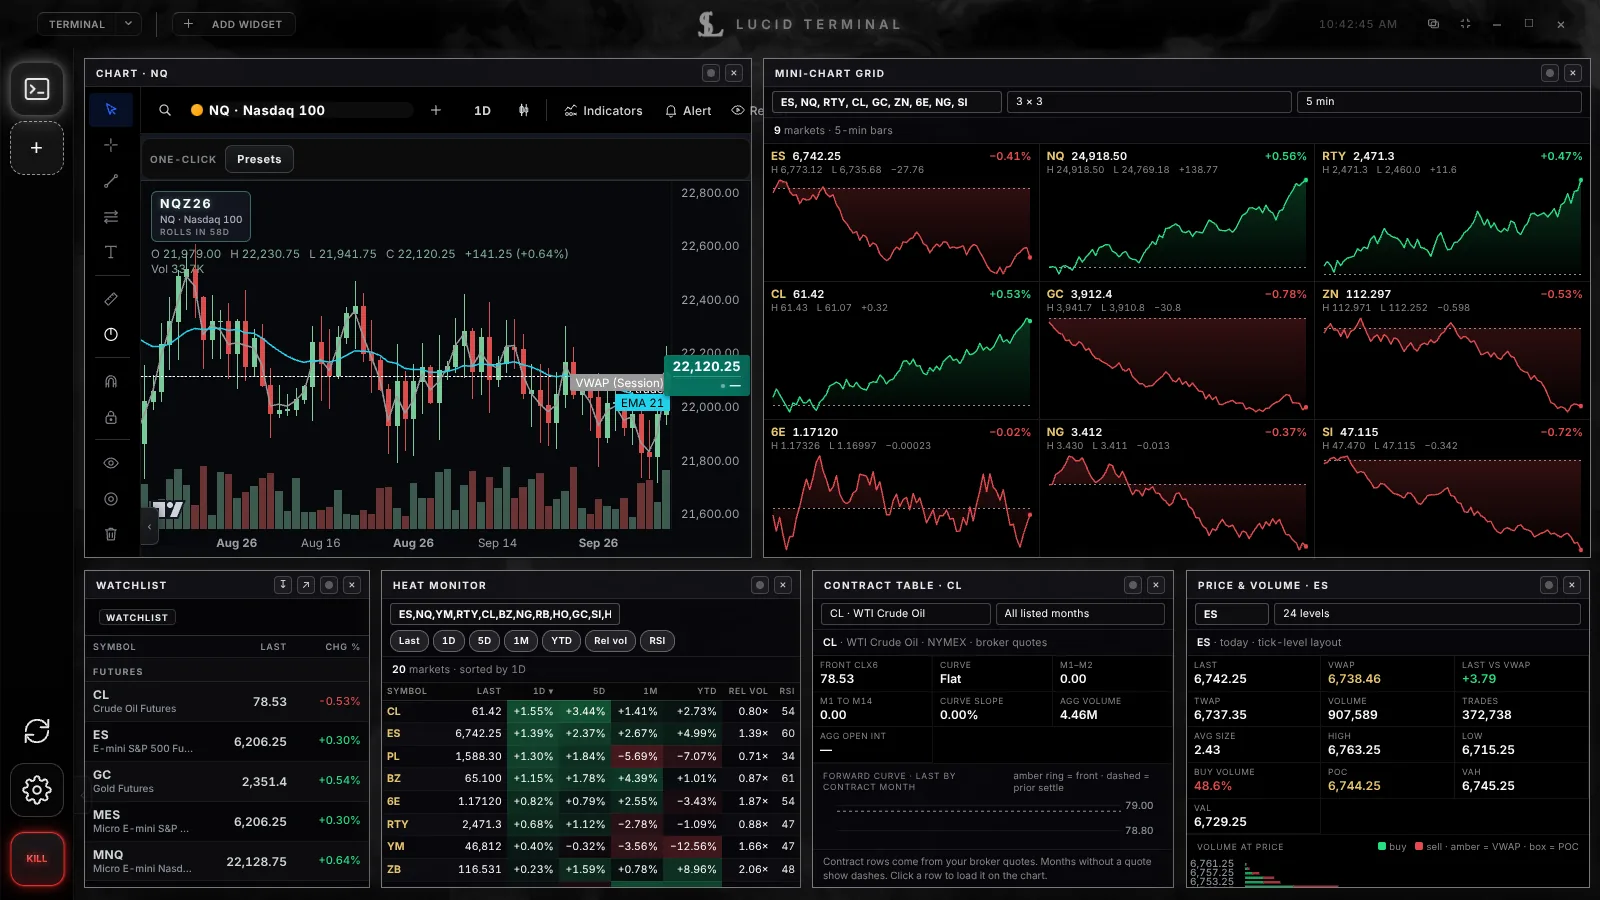Open the TERMINAL dropdown at top left
The image size is (1600, 900).
(x=89, y=24)
